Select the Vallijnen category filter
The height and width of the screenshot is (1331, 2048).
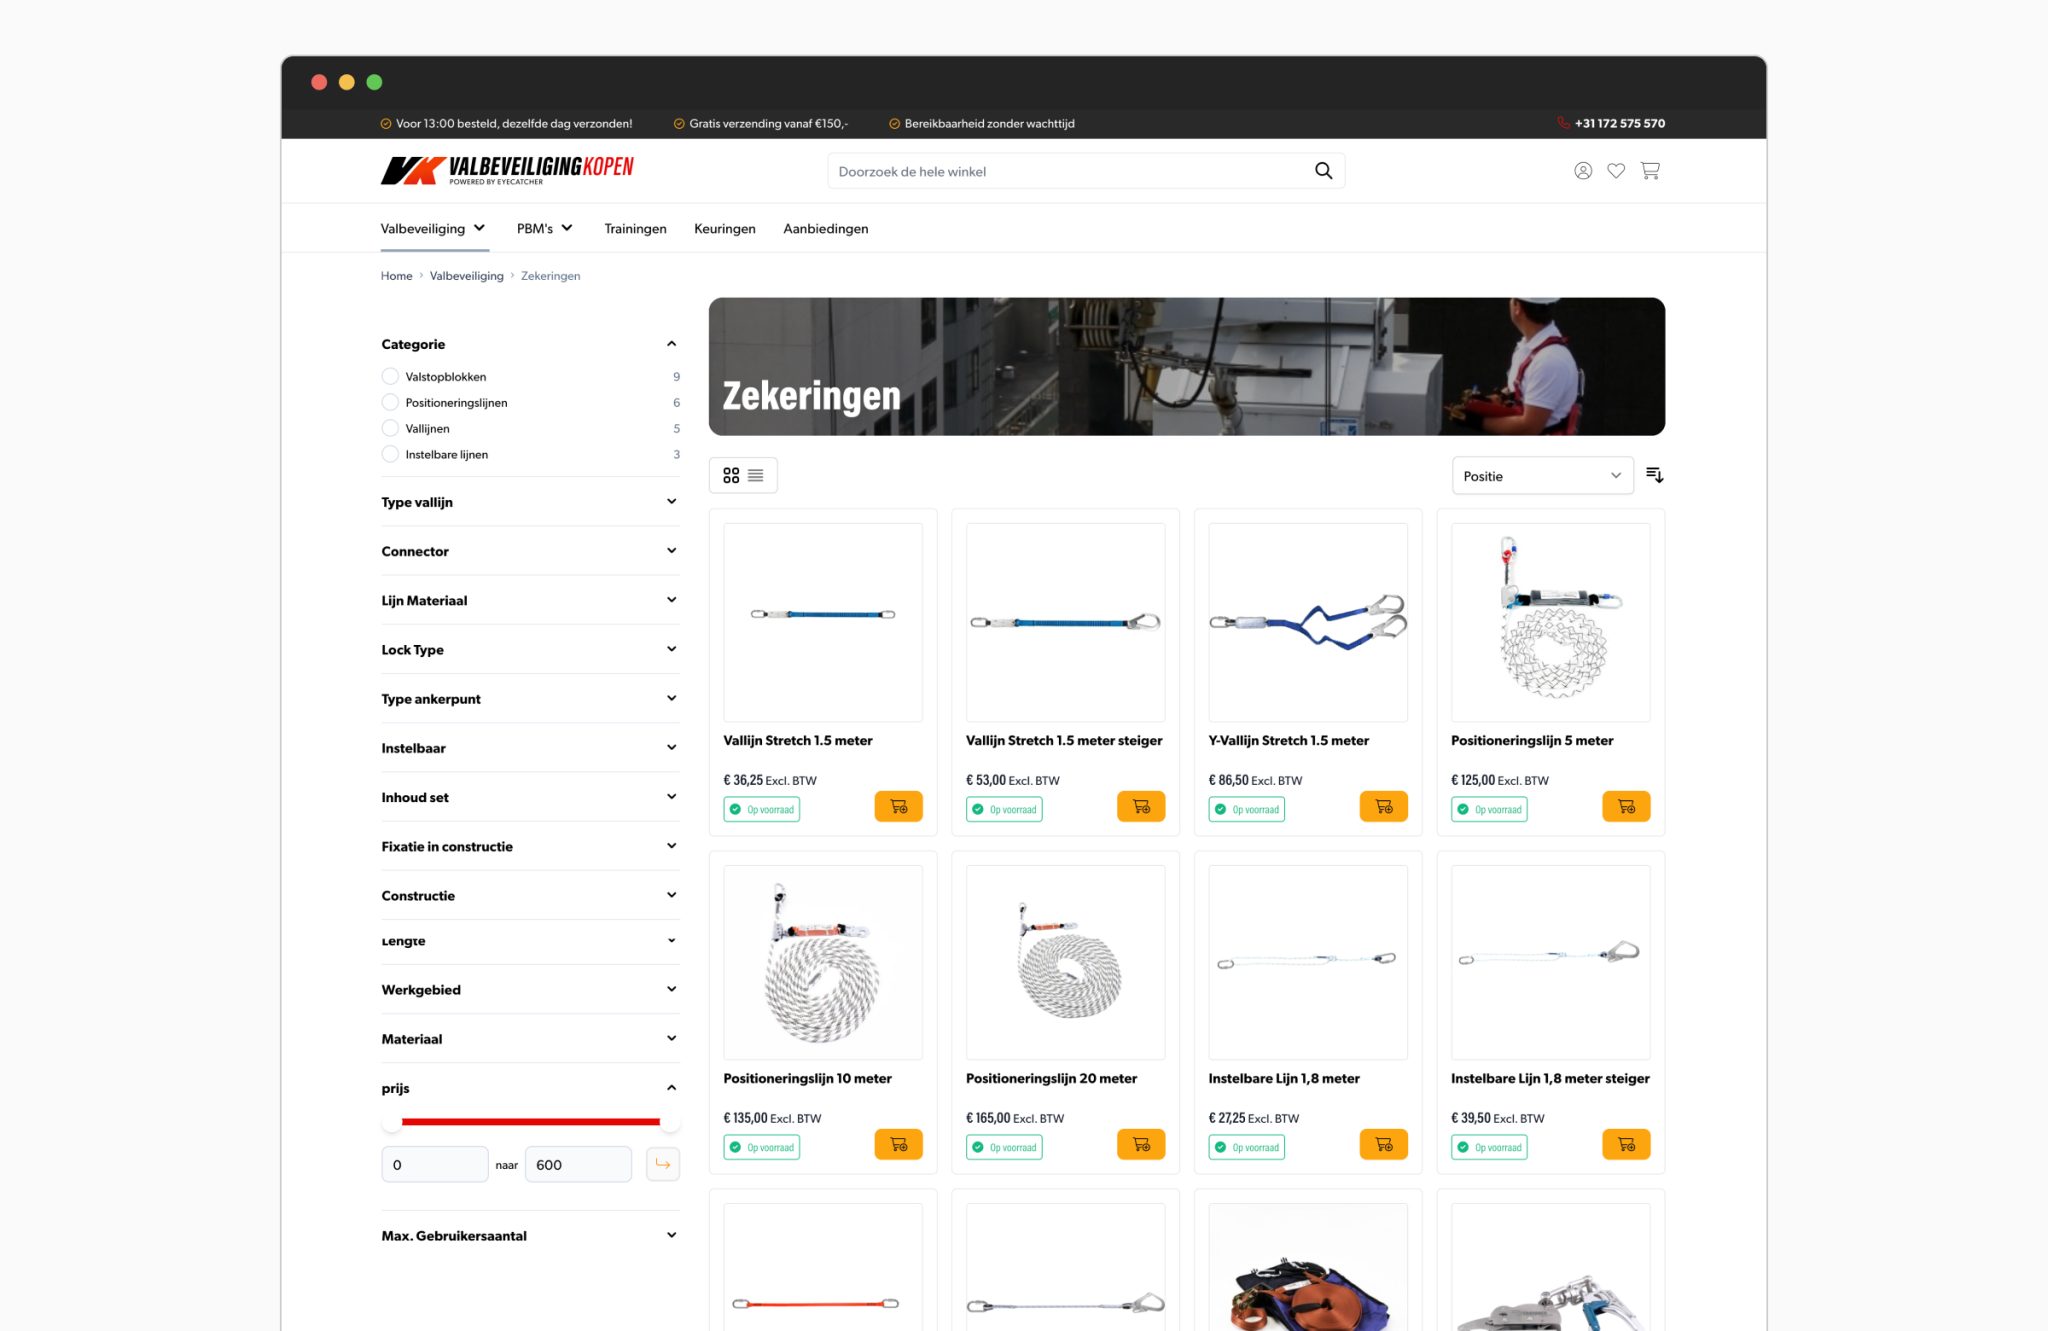coord(390,429)
